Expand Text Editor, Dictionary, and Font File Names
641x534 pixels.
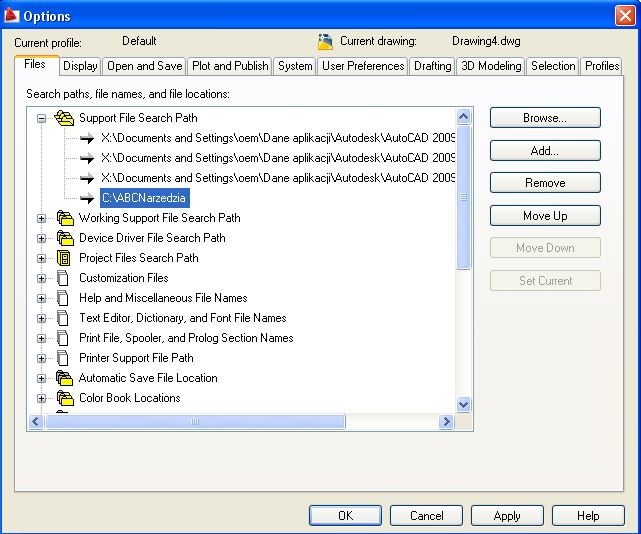click(x=42, y=318)
